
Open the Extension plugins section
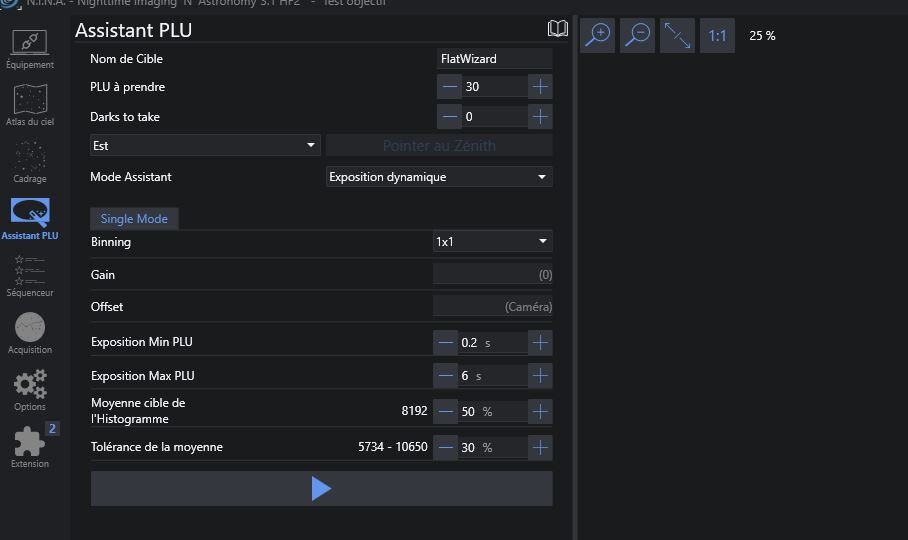pyautogui.click(x=30, y=447)
